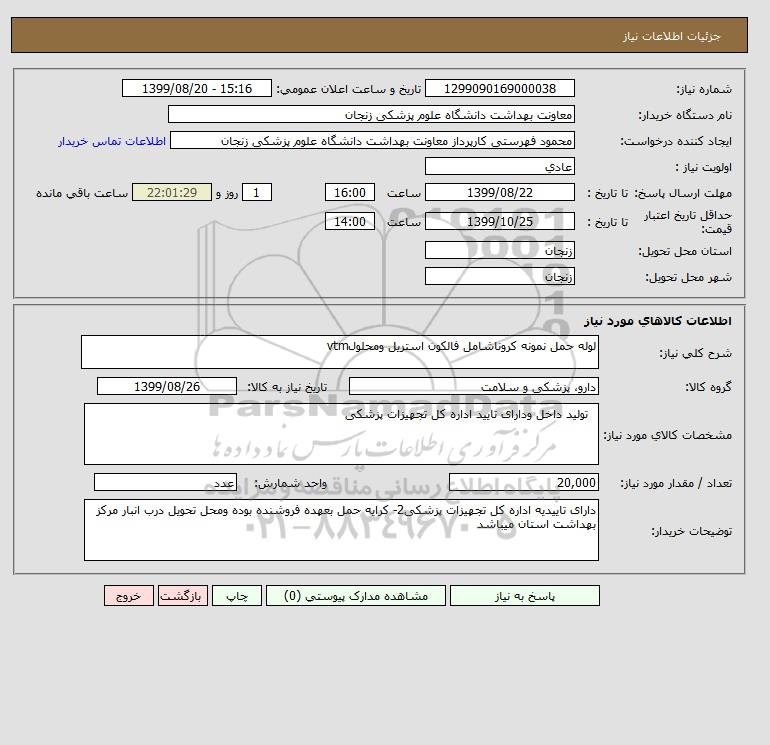The image size is (770, 745).
Task: Select the شماره نیاز field 1299090169000038
Action: (x=499, y=88)
